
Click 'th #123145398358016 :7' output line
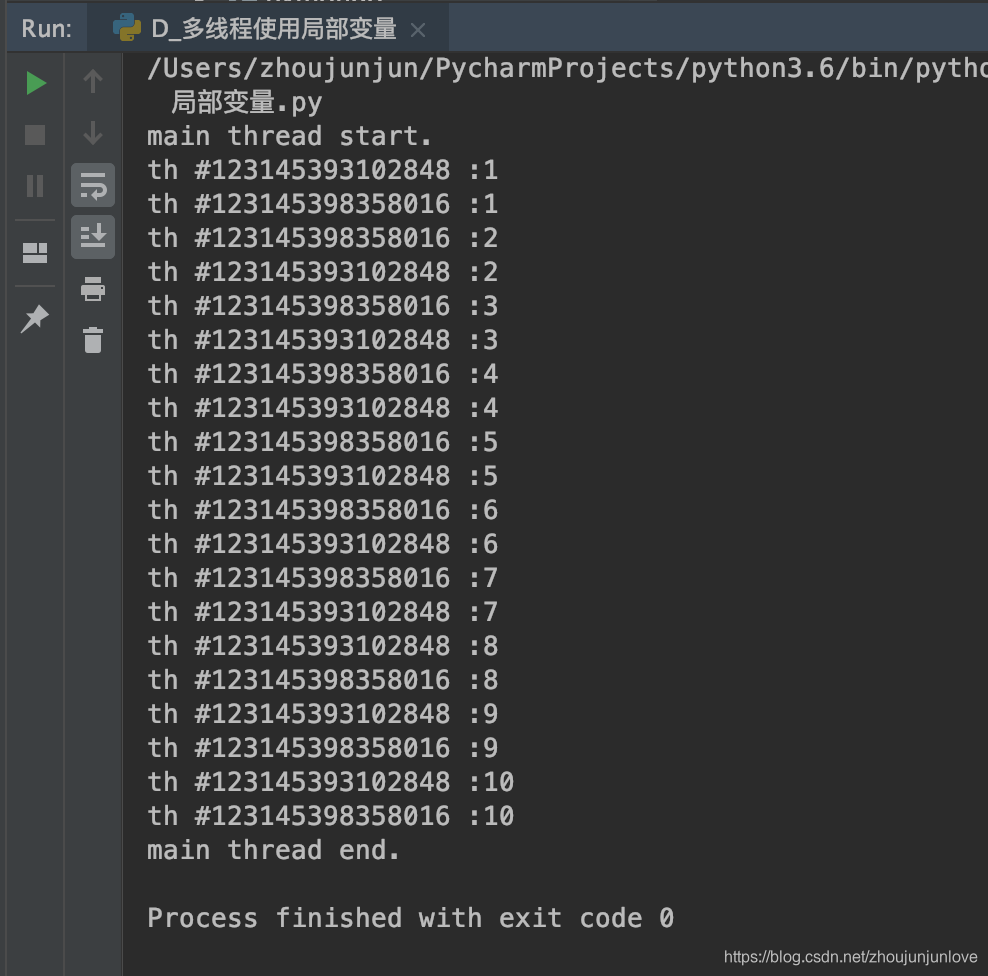[323, 578]
